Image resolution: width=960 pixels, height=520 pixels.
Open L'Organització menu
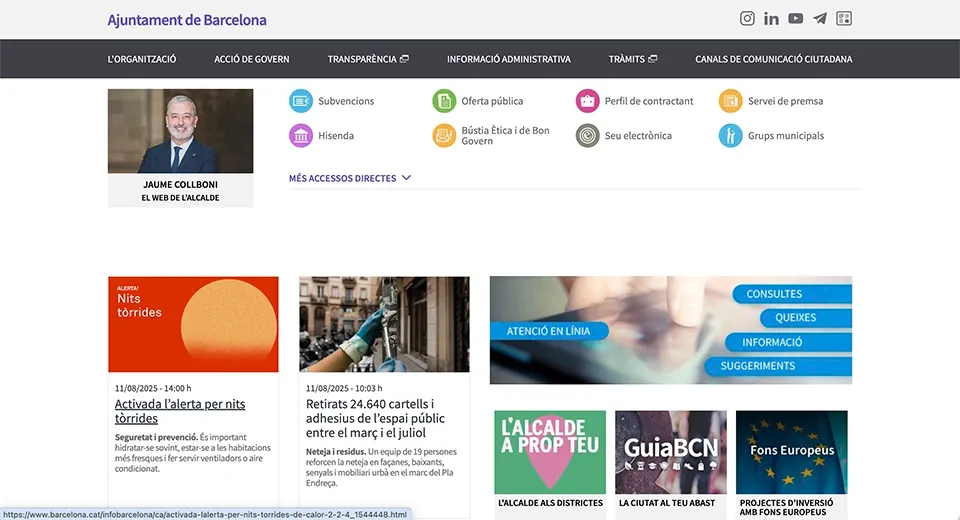point(142,59)
